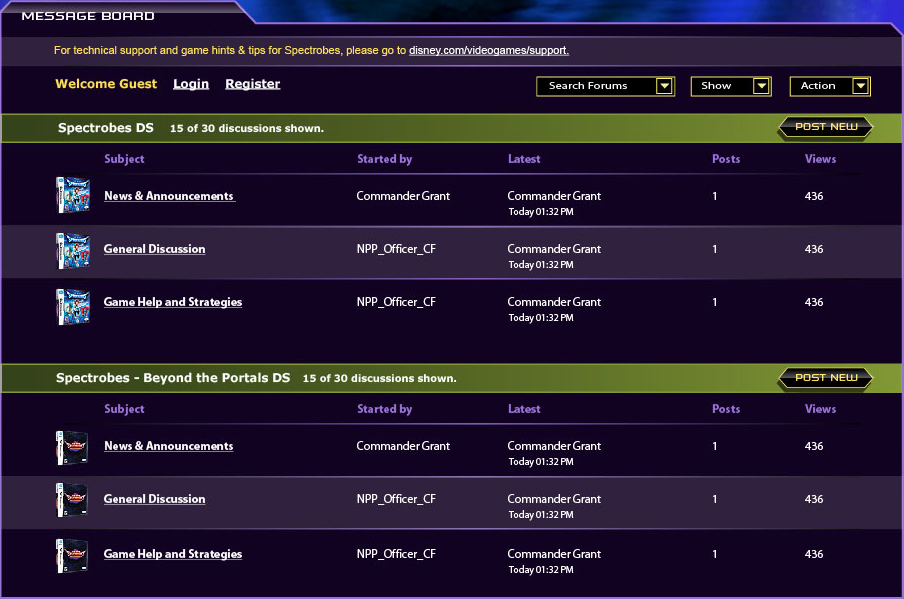Click POST NEW in Beyond the Portals section
The height and width of the screenshot is (599, 904).
click(826, 378)
